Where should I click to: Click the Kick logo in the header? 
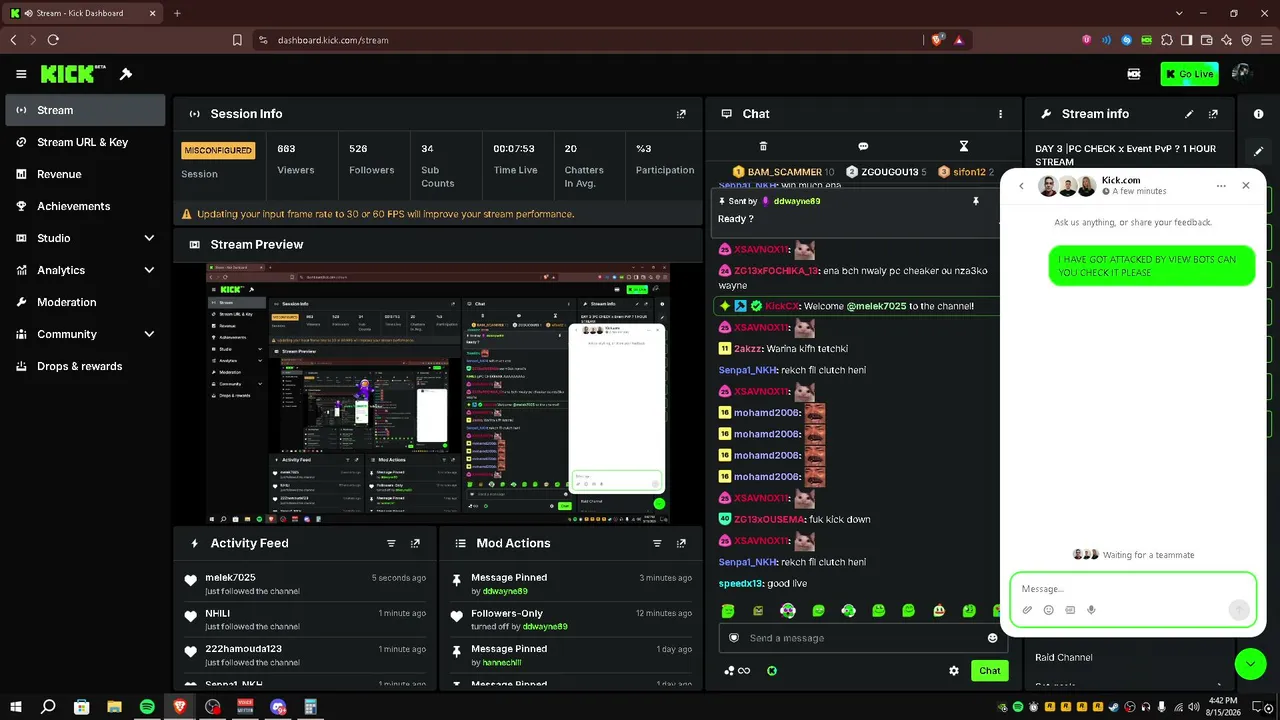click(x=73, y=74)
